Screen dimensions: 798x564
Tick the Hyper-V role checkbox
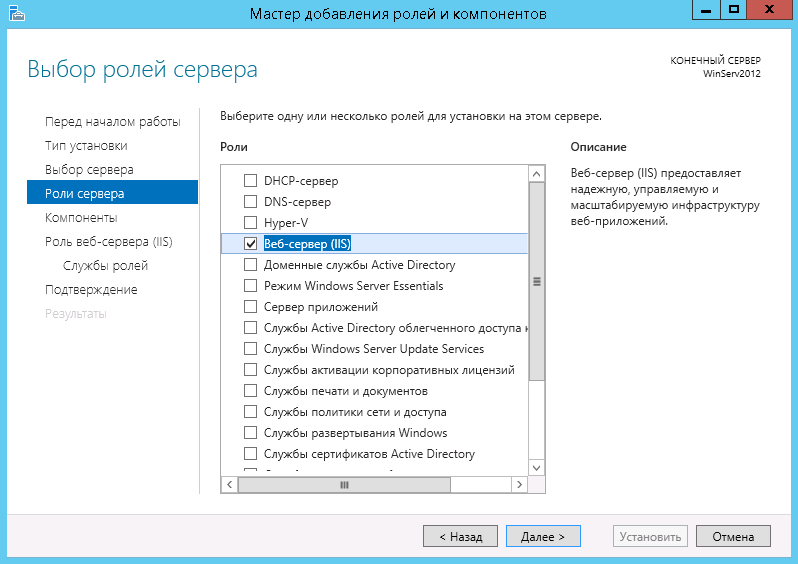click(x=251, y=223)
